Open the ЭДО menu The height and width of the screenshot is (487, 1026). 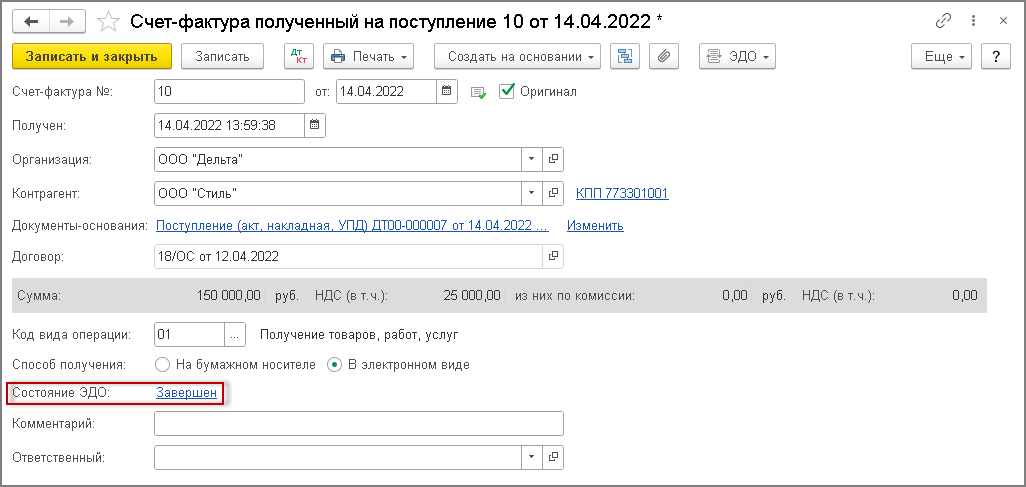(x=737, y=57)
